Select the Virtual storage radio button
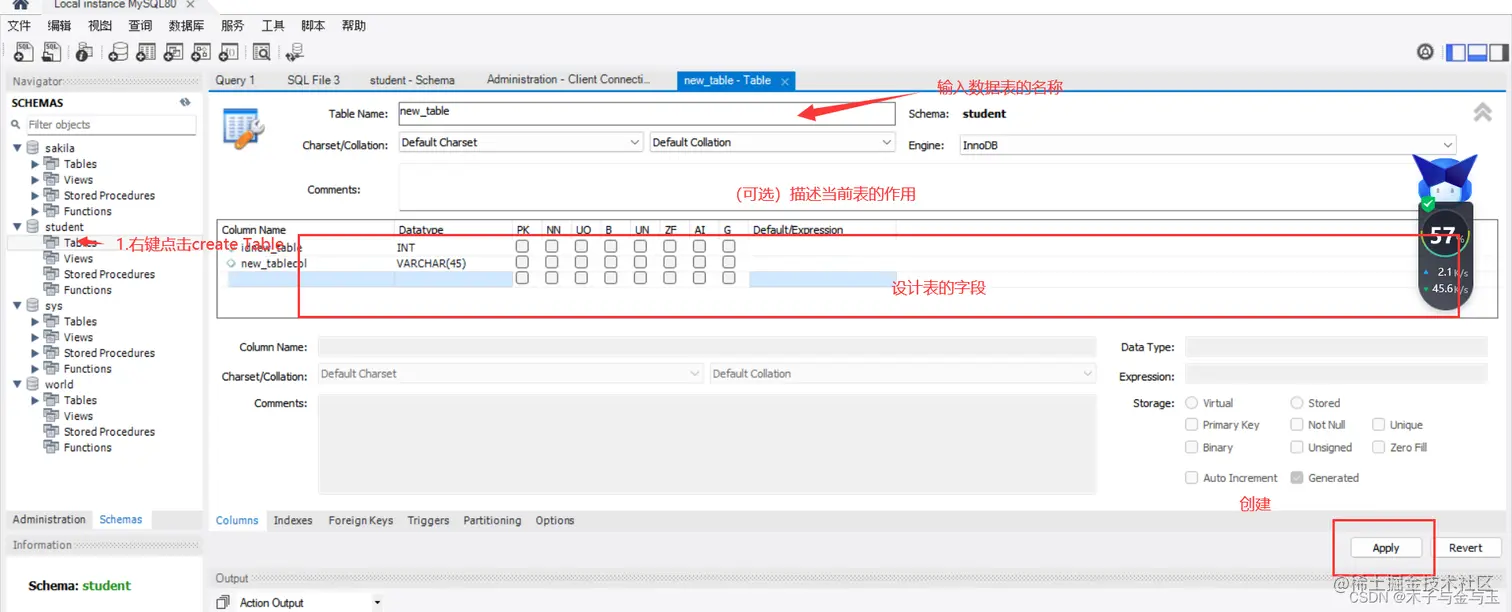1512x612 pixels. click(1191, 403)
